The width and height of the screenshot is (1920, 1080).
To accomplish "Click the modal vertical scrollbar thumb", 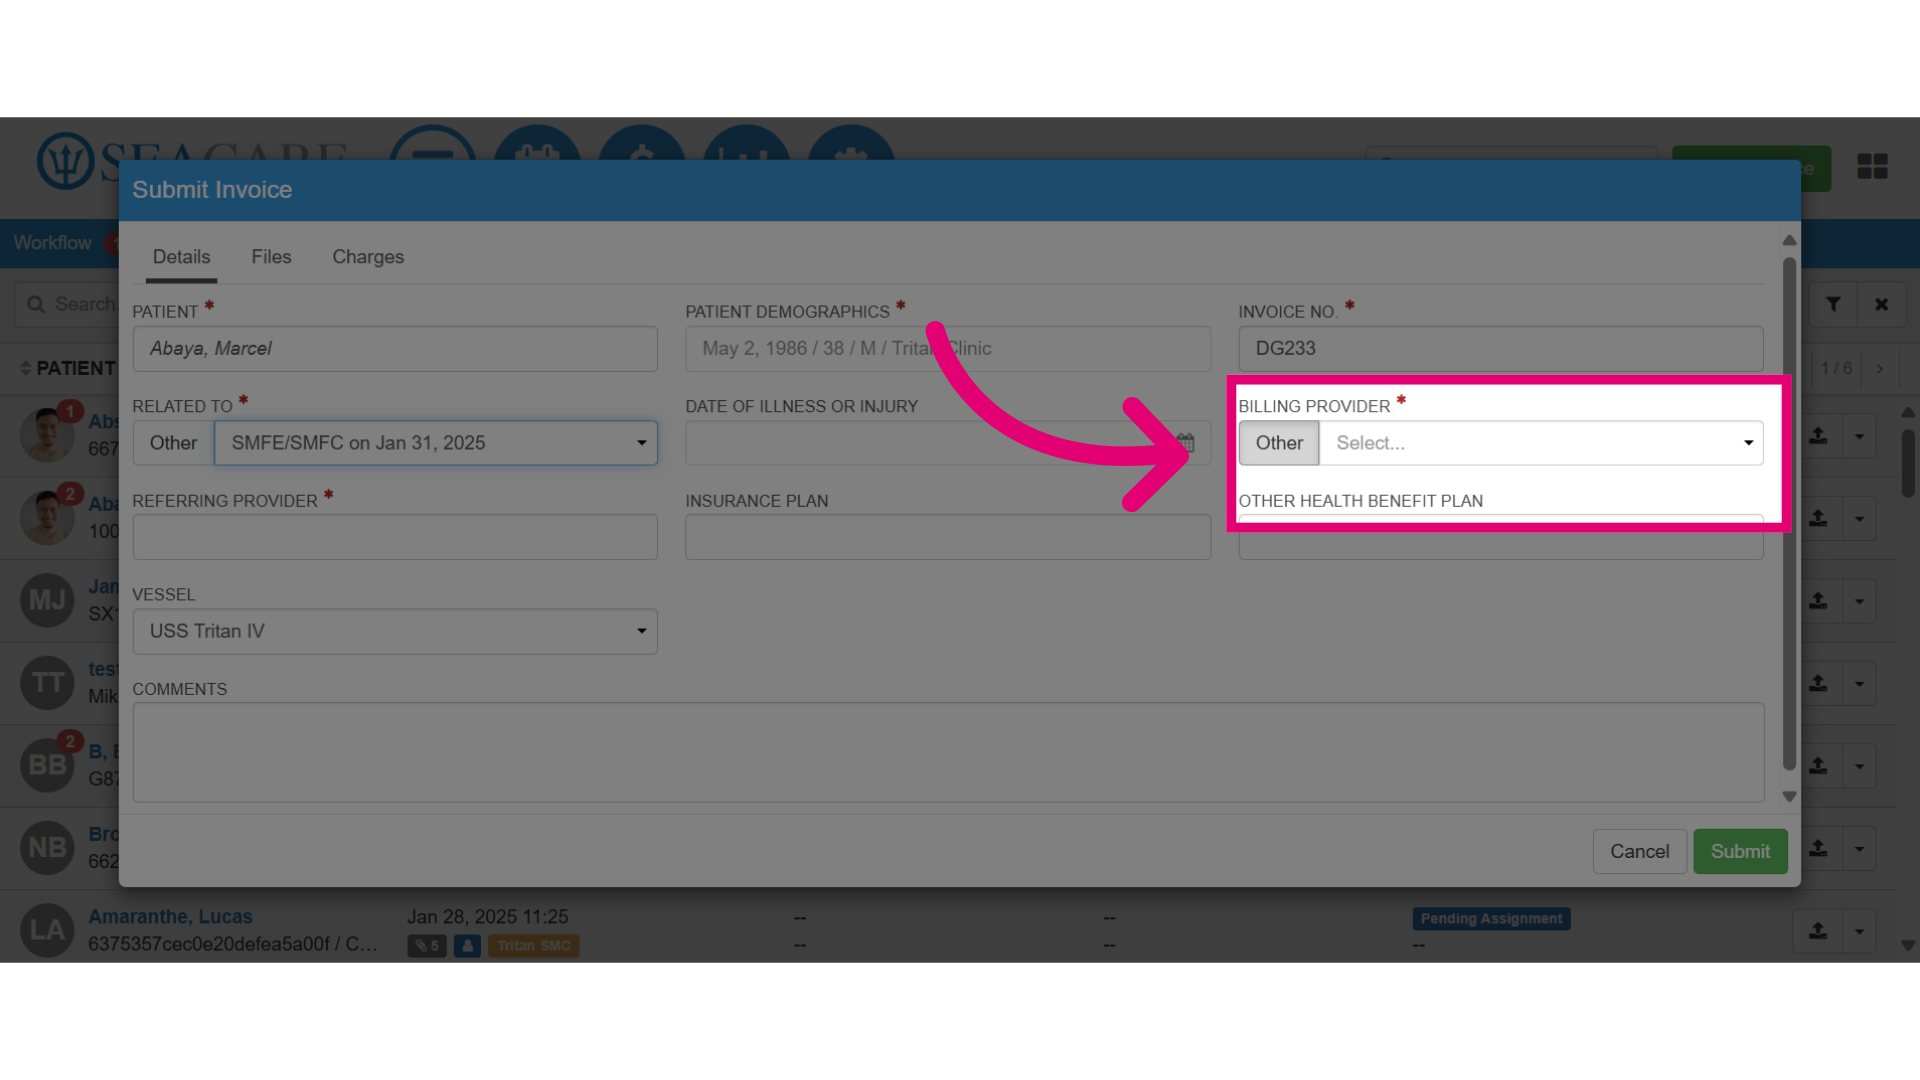I will 1789,514.
